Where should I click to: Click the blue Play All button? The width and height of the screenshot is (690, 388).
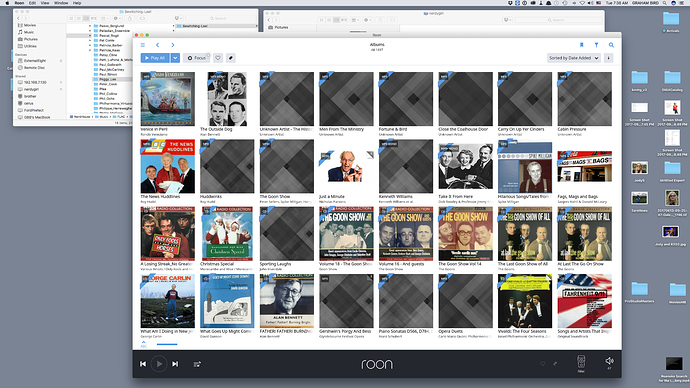(155, 58)
